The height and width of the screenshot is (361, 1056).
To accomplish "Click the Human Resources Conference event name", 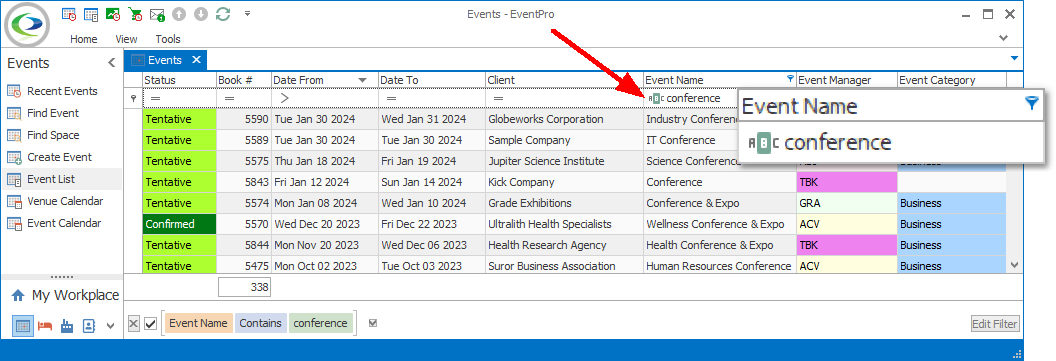I will pos(719,266).
